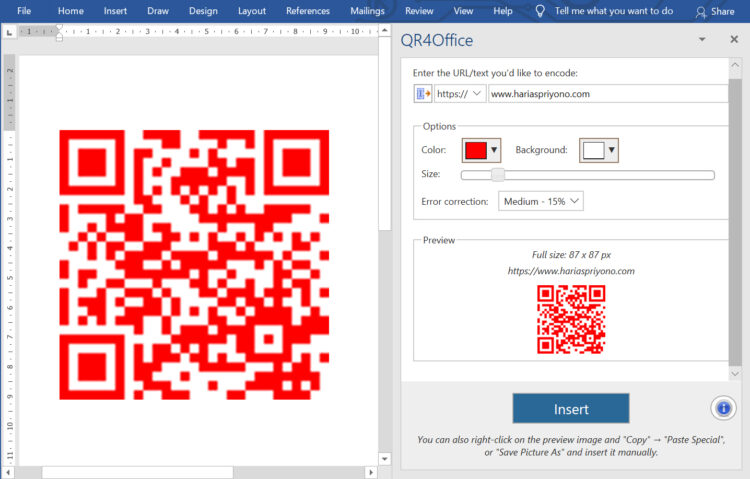Open the File menu
750x479 pixels.
tap(23, 11)
